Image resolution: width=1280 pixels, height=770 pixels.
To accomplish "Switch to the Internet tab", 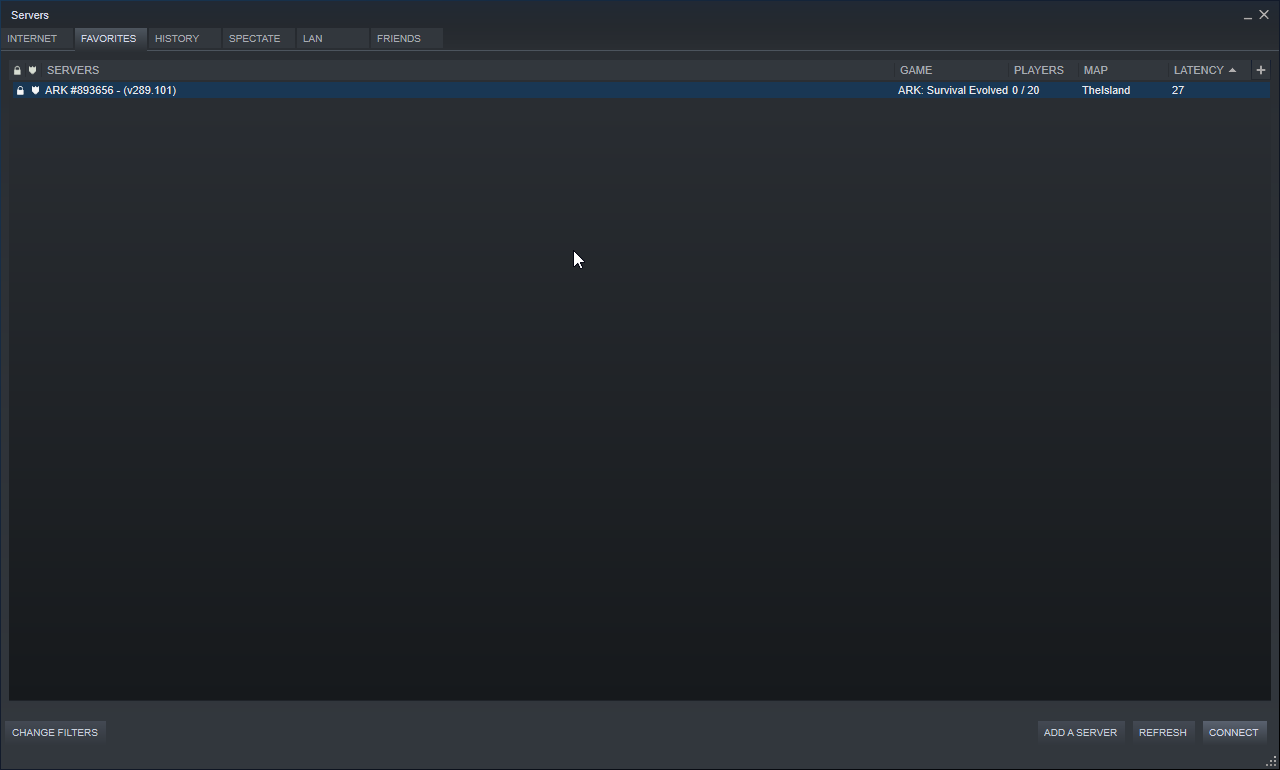I will click(32, 38).
